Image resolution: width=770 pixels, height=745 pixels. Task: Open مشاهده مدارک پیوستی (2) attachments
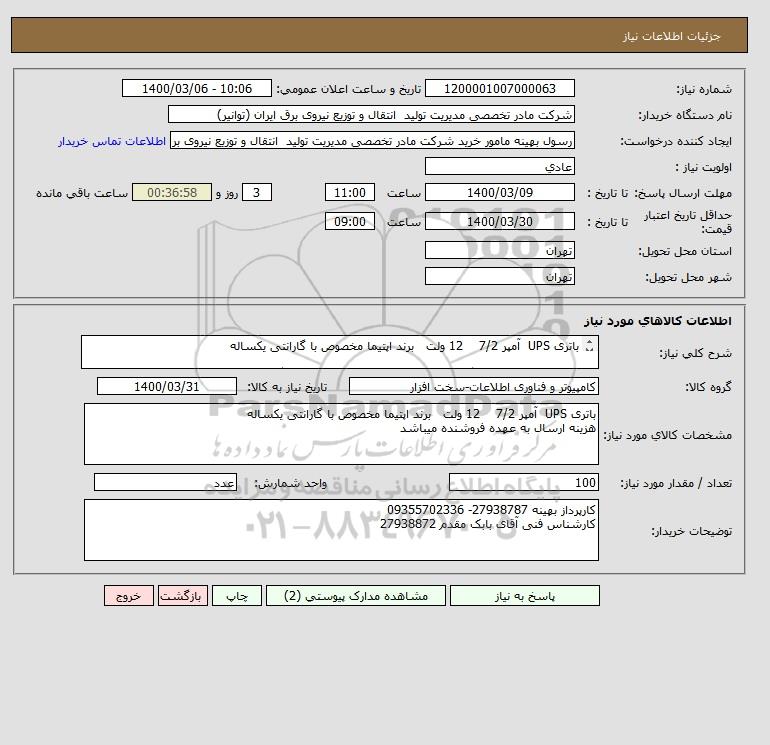(356, 596)
